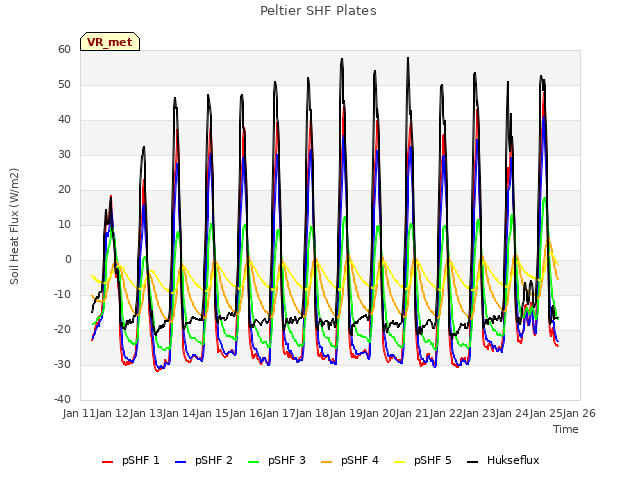The image size is (640, 480).
Task: Click the -40 y-axis tick label
Action: click(62, 400)
